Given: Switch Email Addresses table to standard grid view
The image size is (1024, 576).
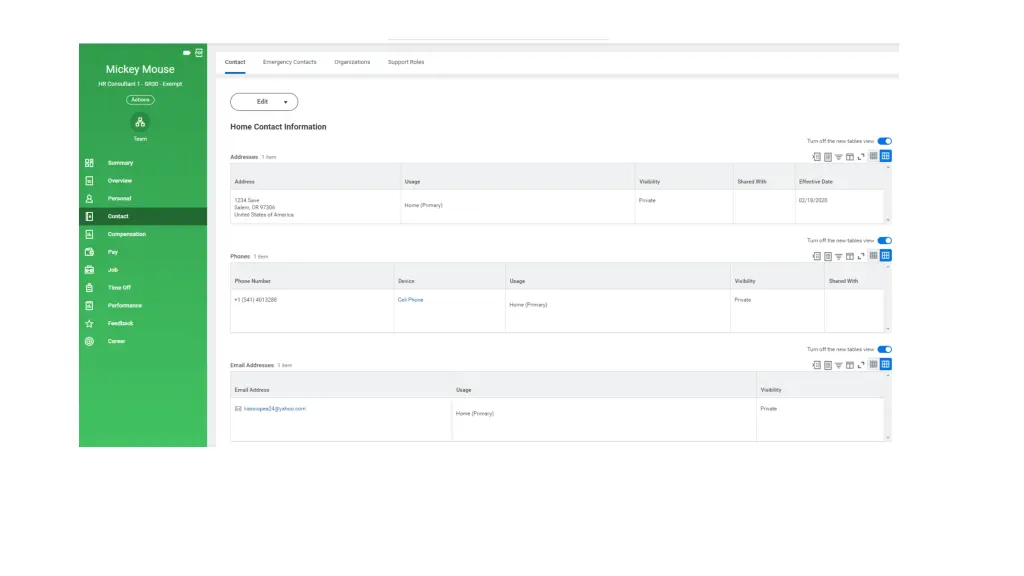Looking at the screenshot, I should point(886,364).
